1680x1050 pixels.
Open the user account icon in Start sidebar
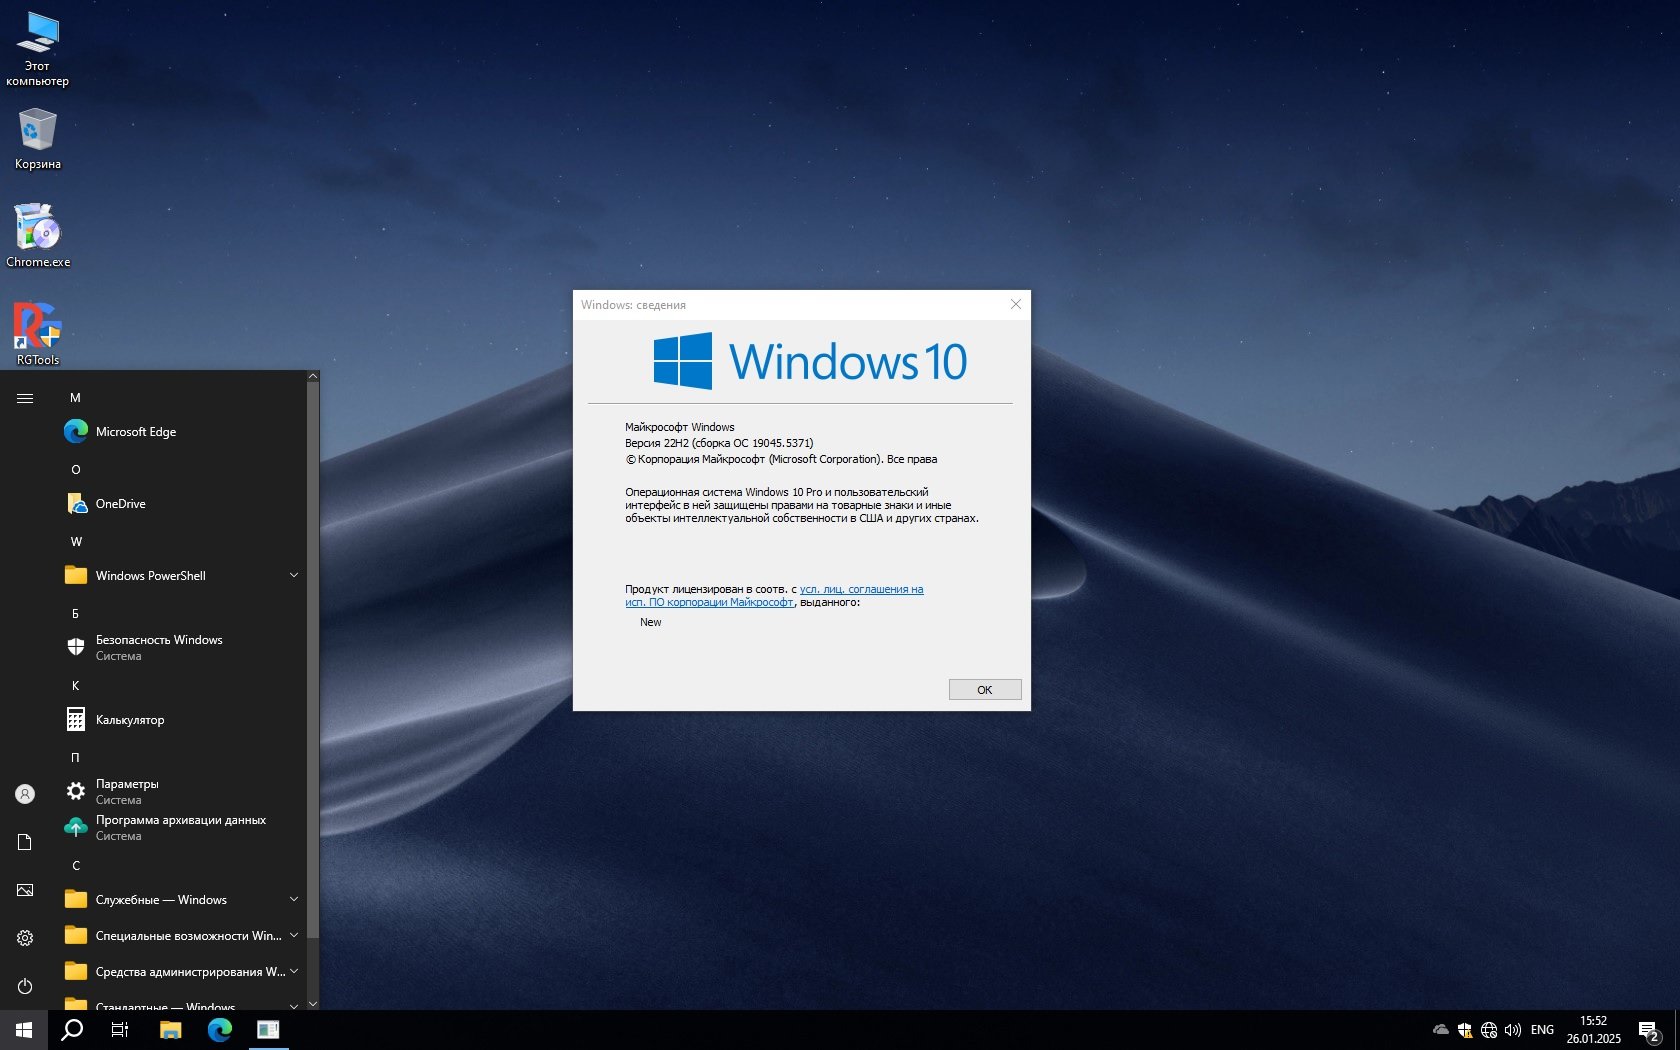point(25,794)
